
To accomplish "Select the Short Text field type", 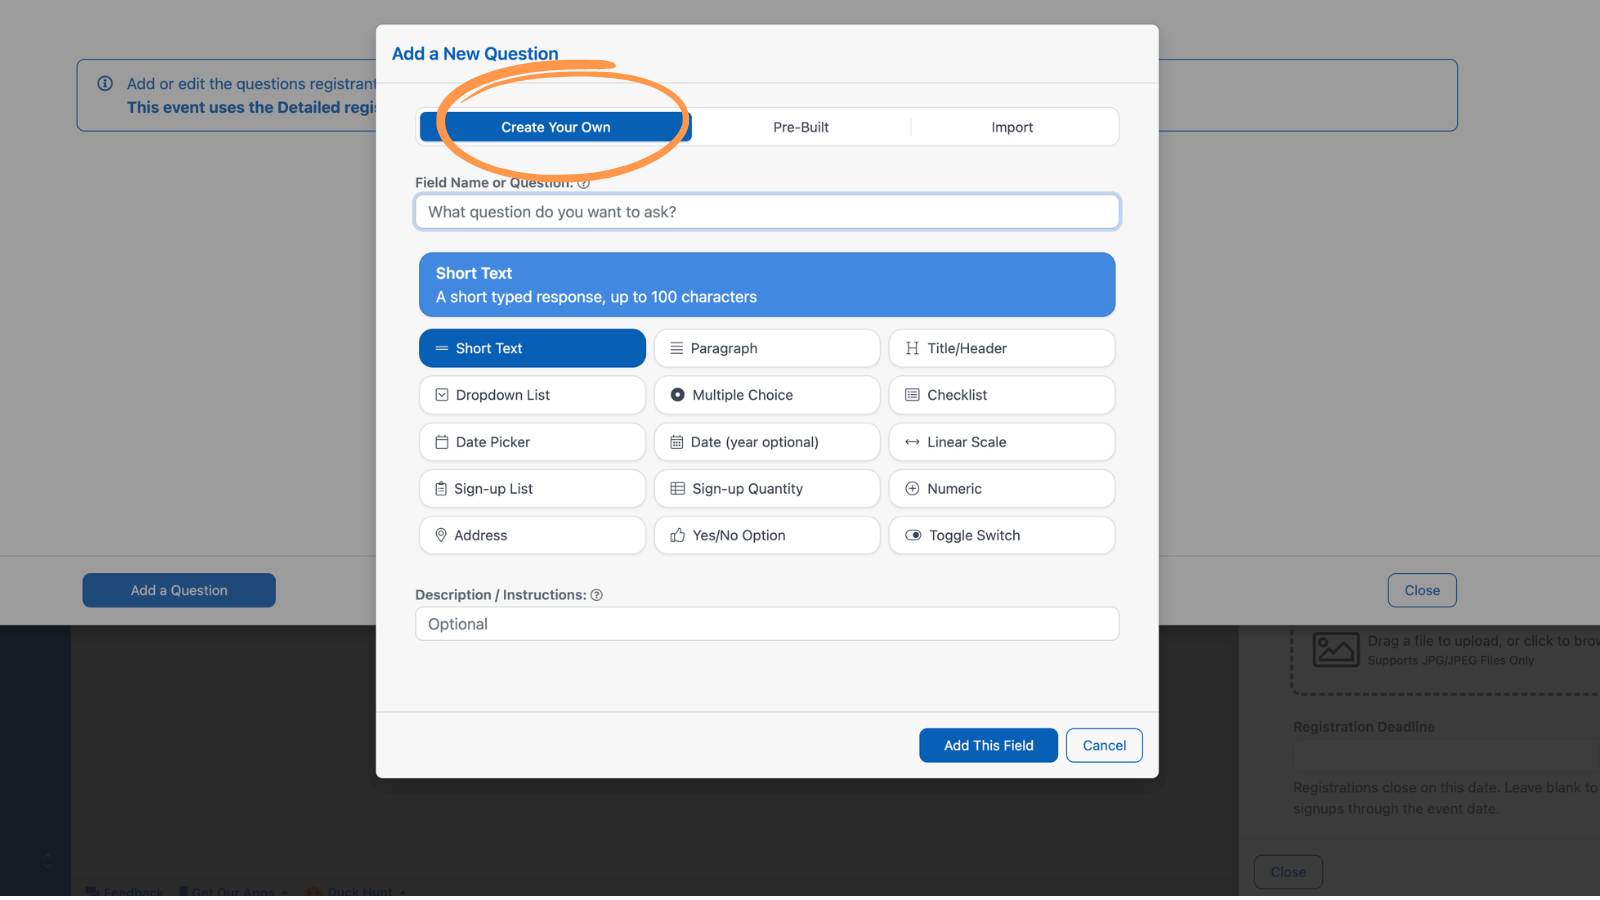I will click(532, 348).
